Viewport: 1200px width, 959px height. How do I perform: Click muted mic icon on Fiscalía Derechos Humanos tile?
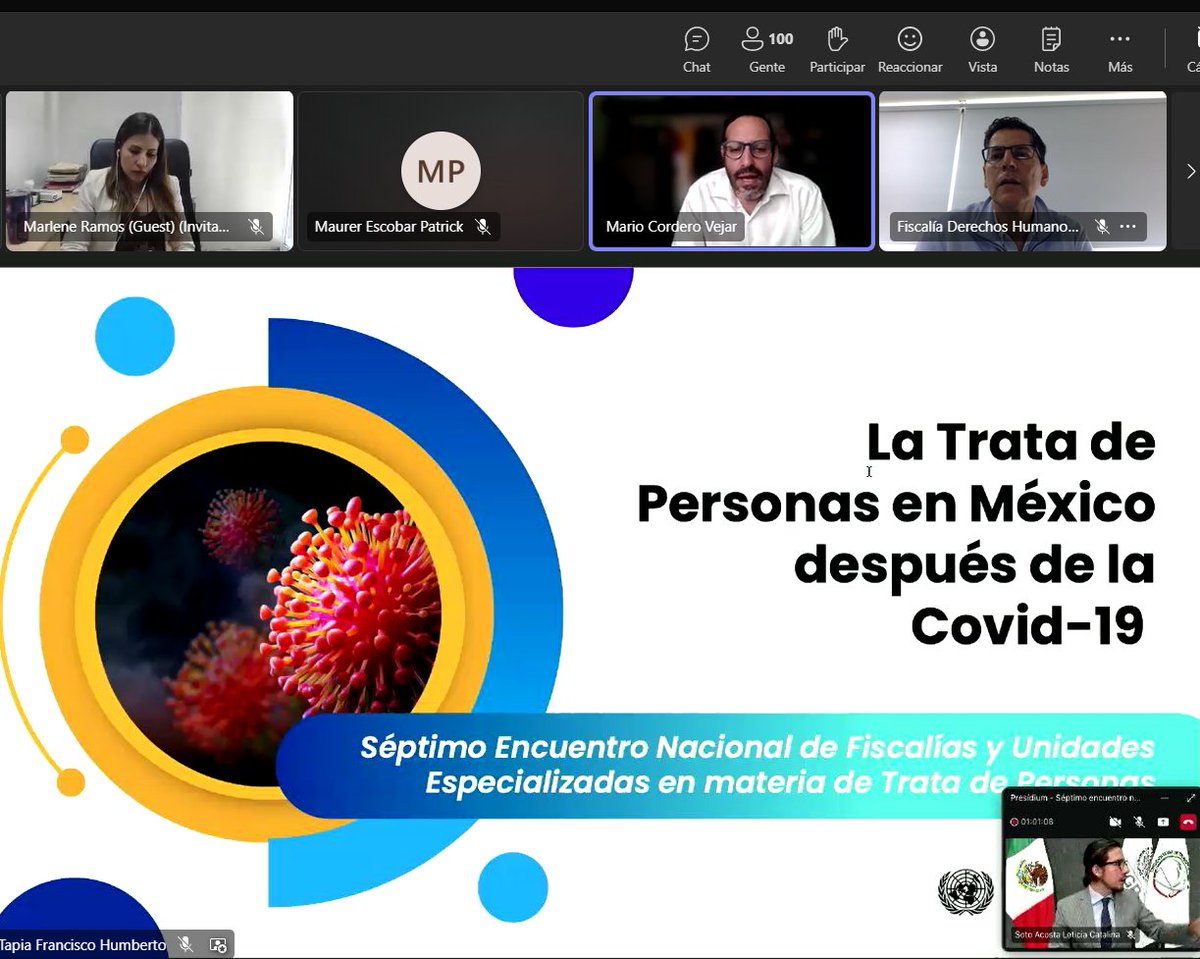(x=1101, y=227)
